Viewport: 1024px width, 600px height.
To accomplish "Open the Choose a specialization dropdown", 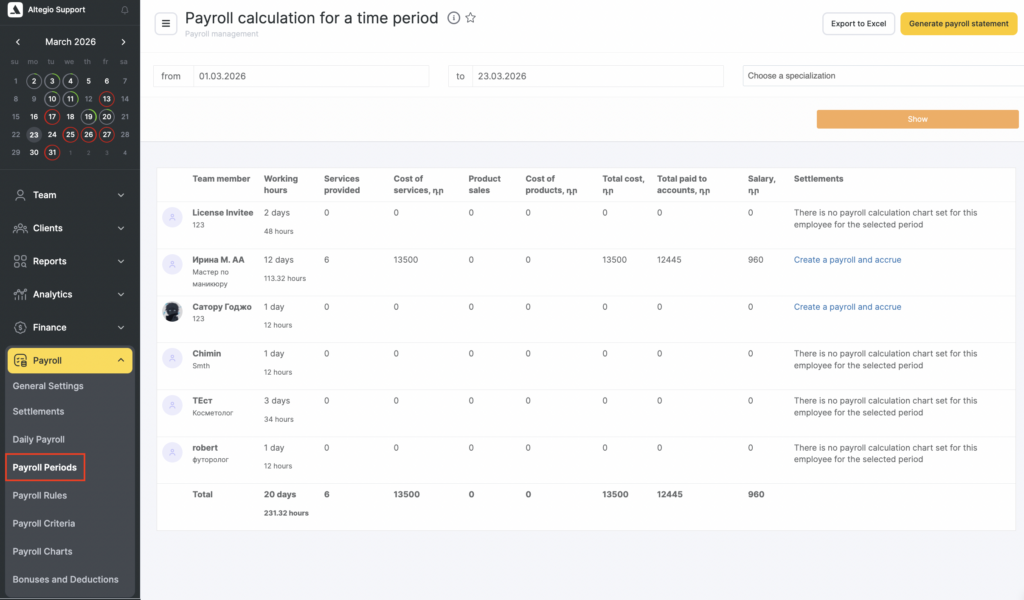I will (882, 76).
